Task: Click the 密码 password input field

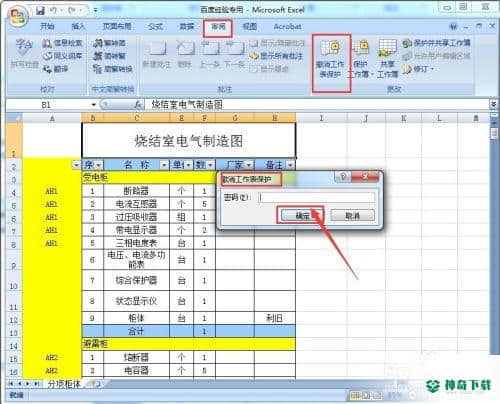Action: tap(316, 197)
